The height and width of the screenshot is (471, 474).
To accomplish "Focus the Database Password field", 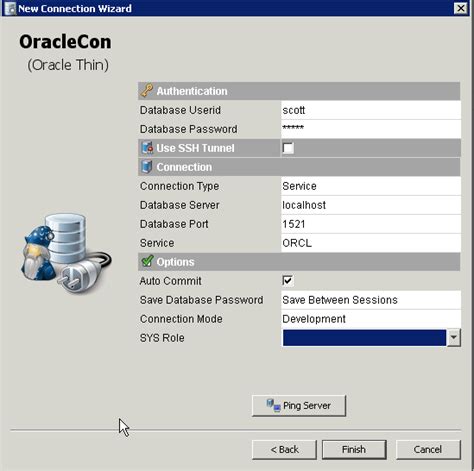I will coord(371,129).
